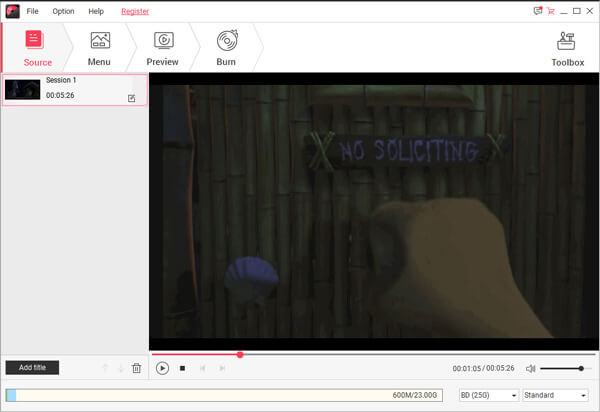This screenshot has height=412, width=600.
Task: Move title up with arrow icon
Action: coord(105,368)
